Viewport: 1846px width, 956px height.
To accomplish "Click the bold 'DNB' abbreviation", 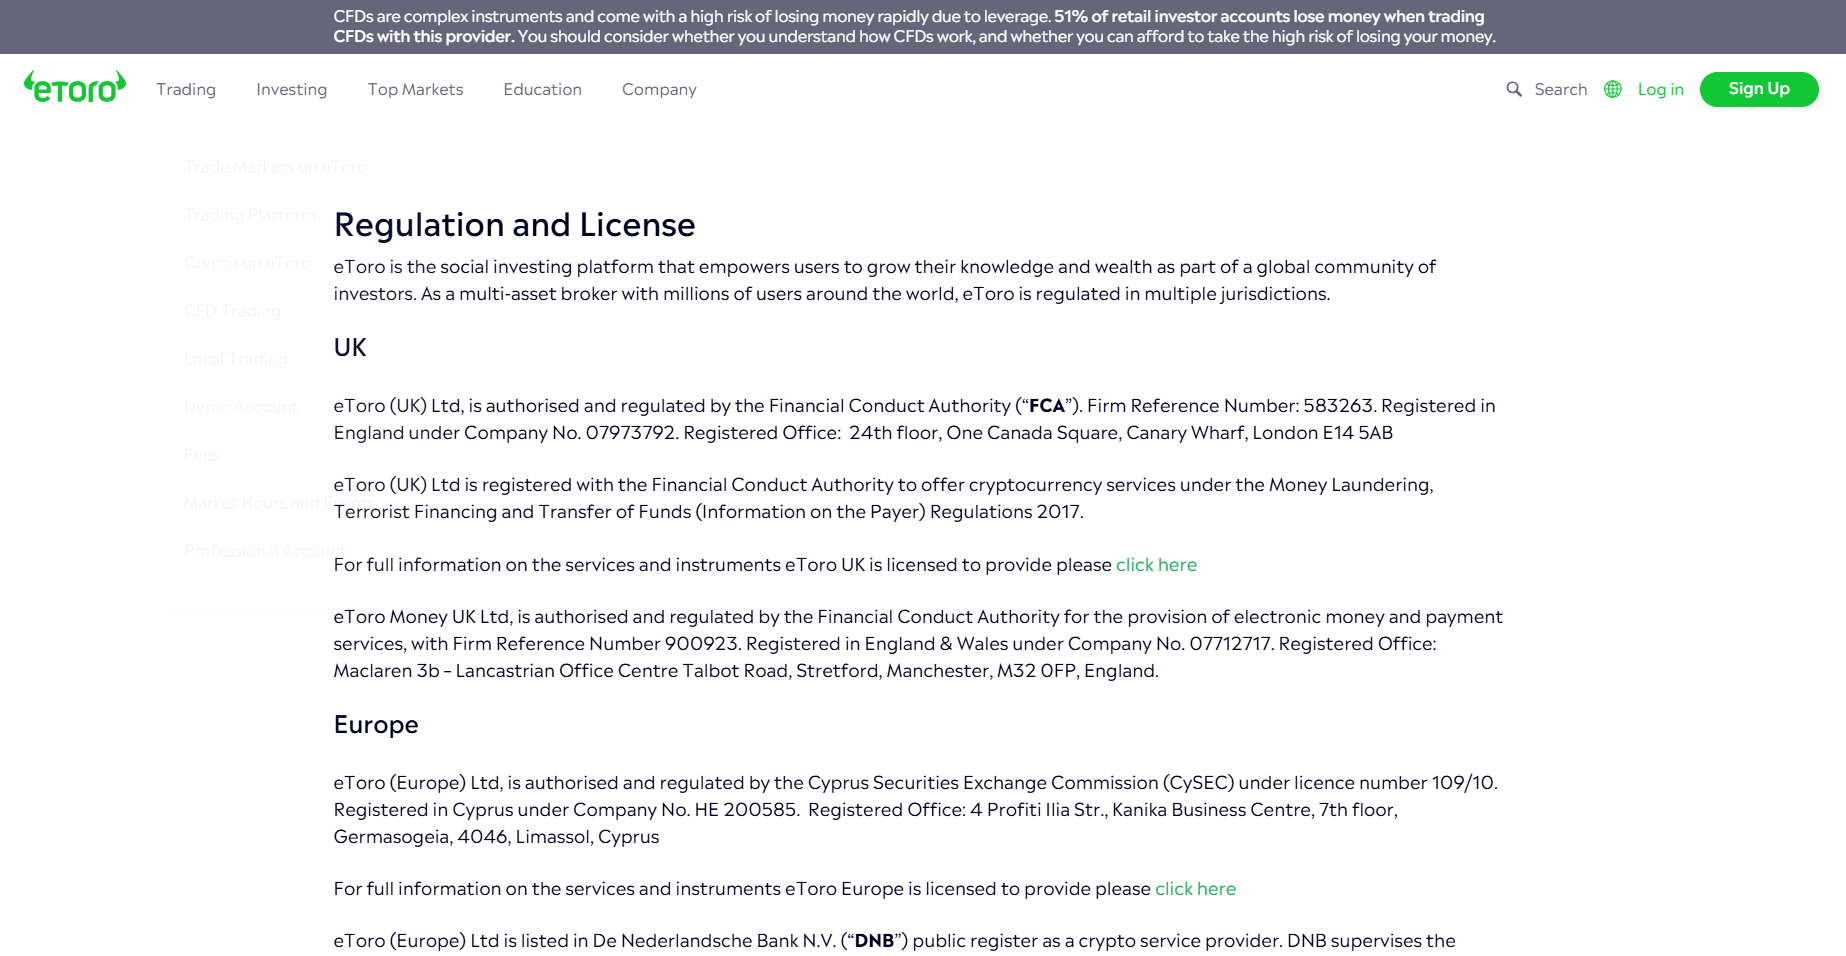I will coord(874,941).
